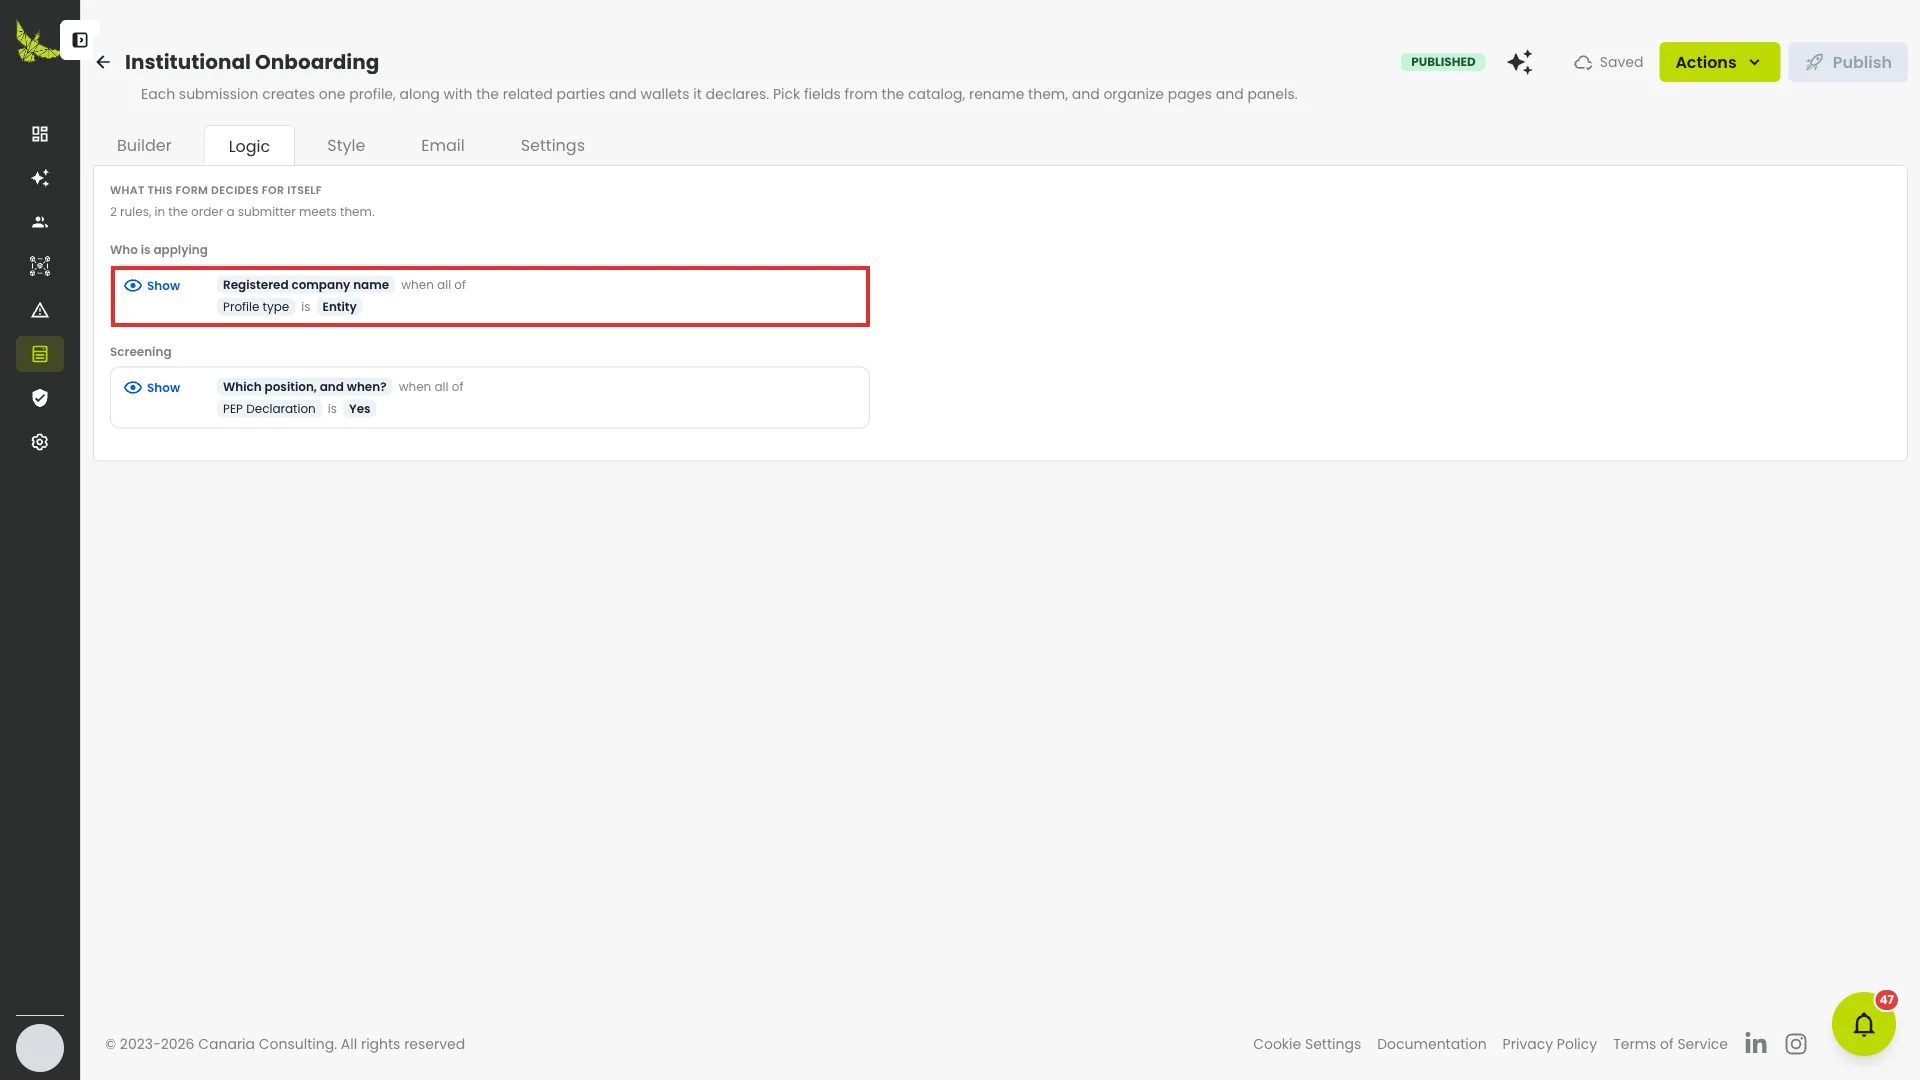Open Cookie Settings link
Screen dimensions: 1920x1080
(x=1306, y=1044)
